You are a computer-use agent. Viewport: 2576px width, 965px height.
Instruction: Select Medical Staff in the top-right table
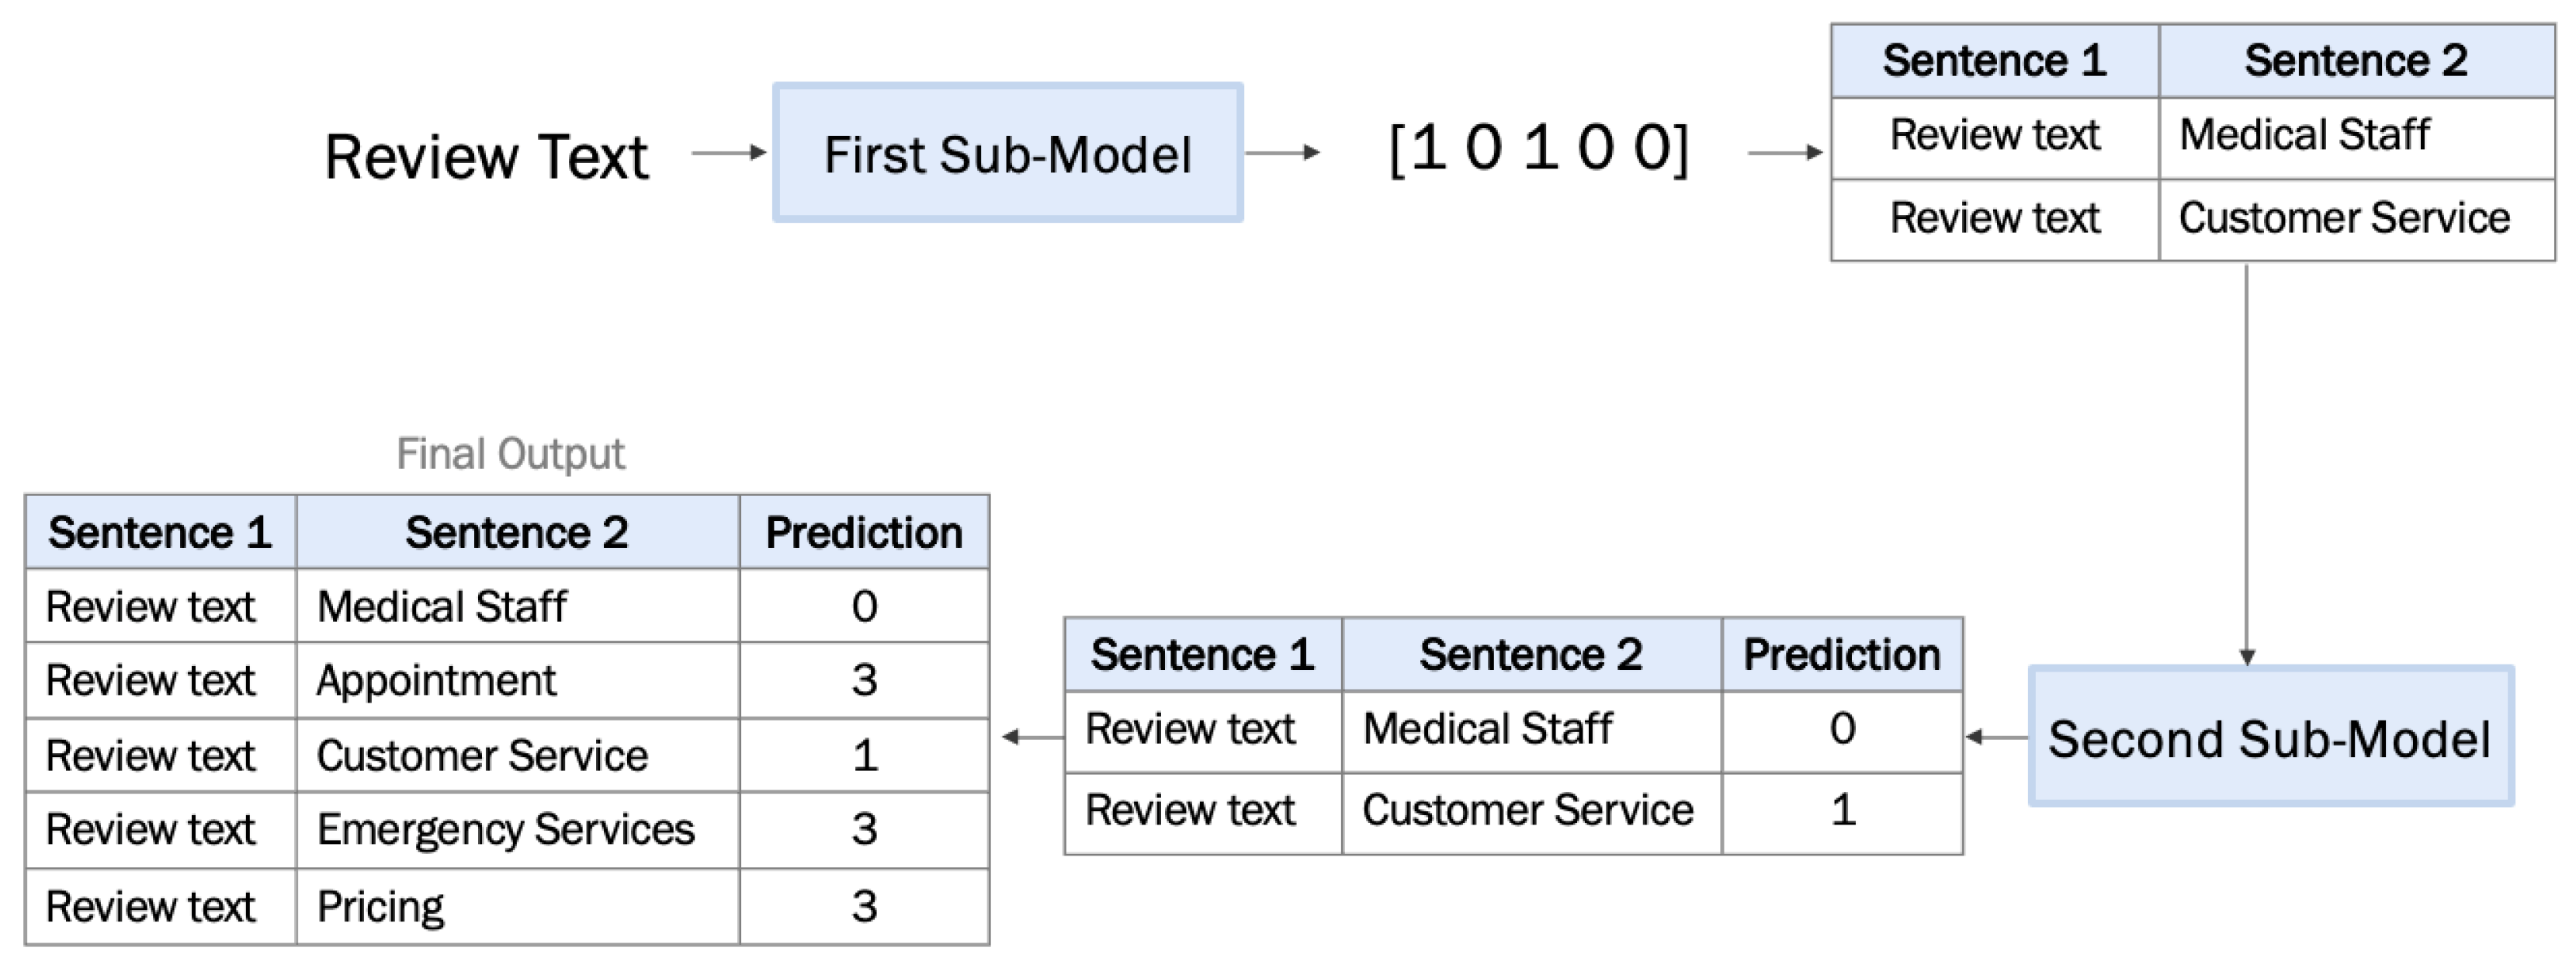point(2304,135)
